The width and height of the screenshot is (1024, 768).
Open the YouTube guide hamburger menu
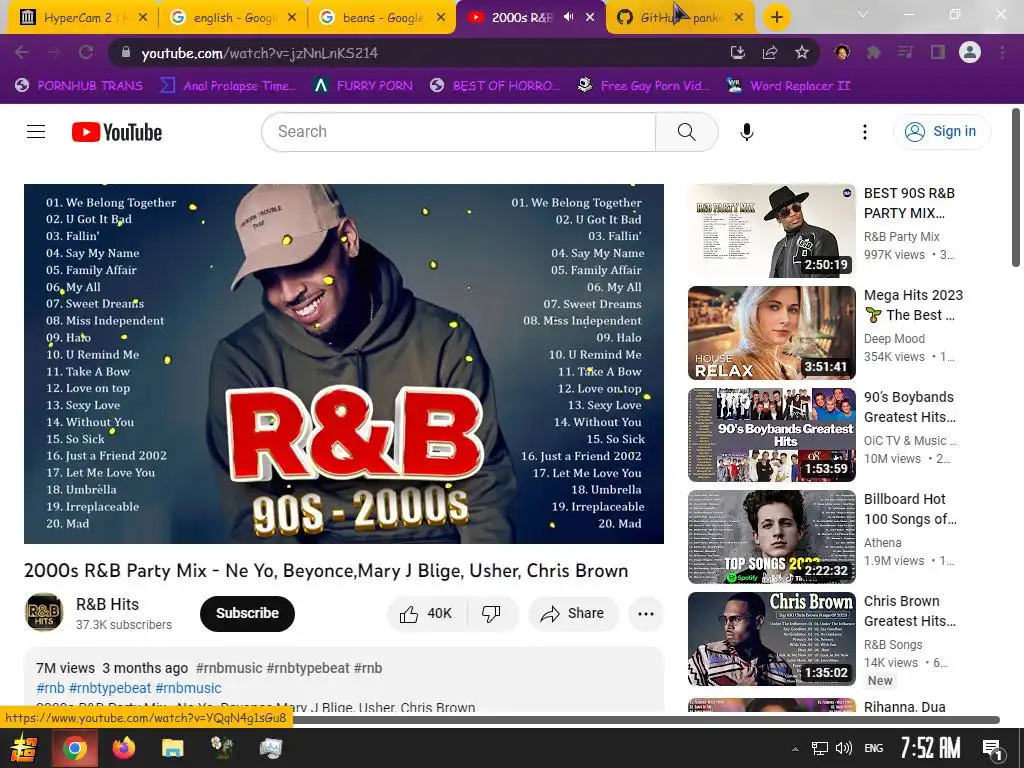(x=36, y=132)
